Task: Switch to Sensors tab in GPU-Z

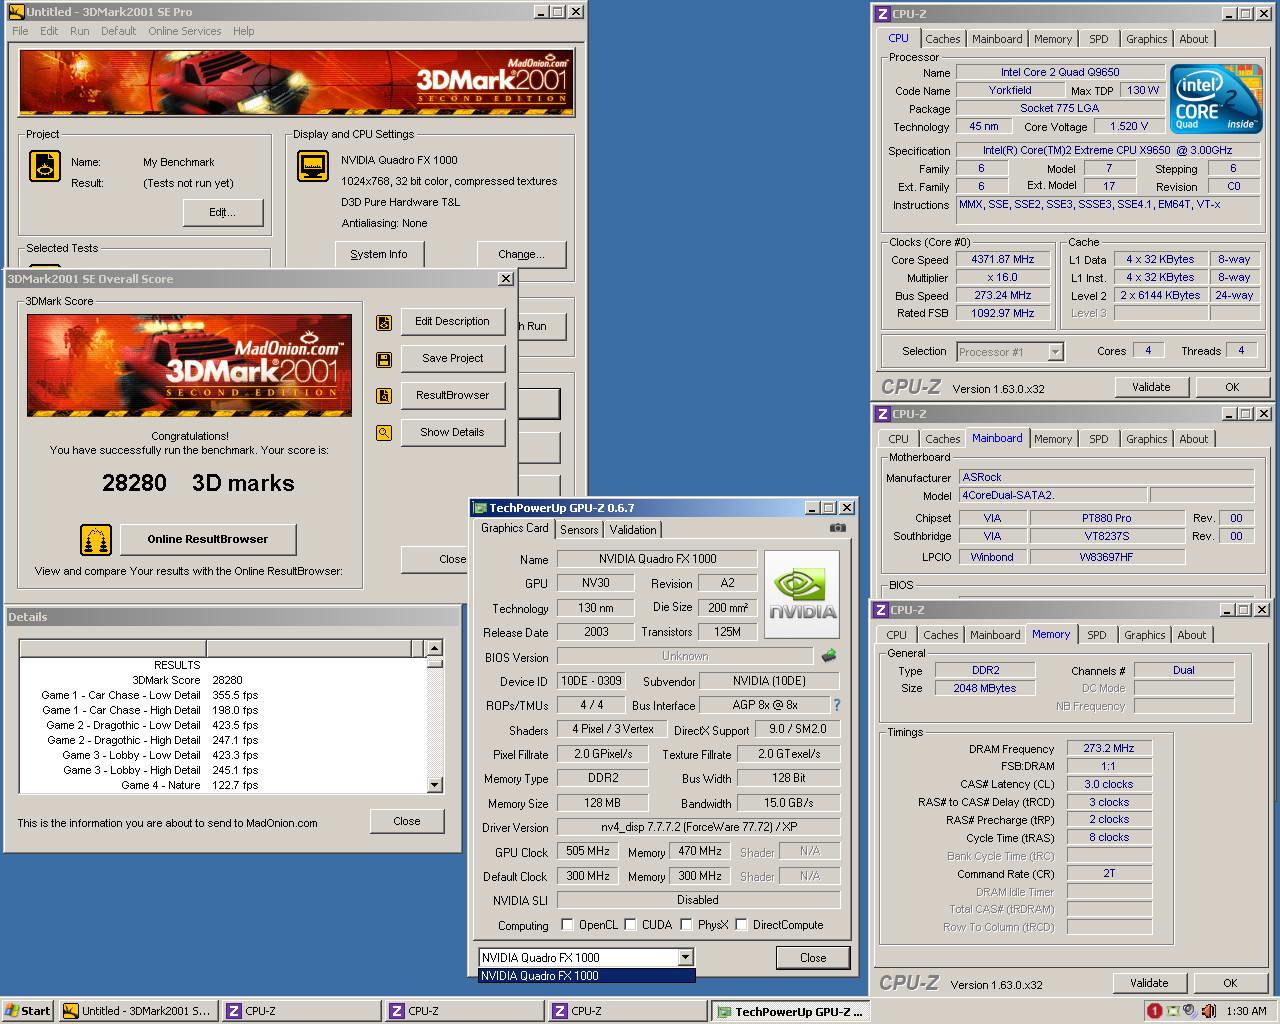Action: (579, 530)
